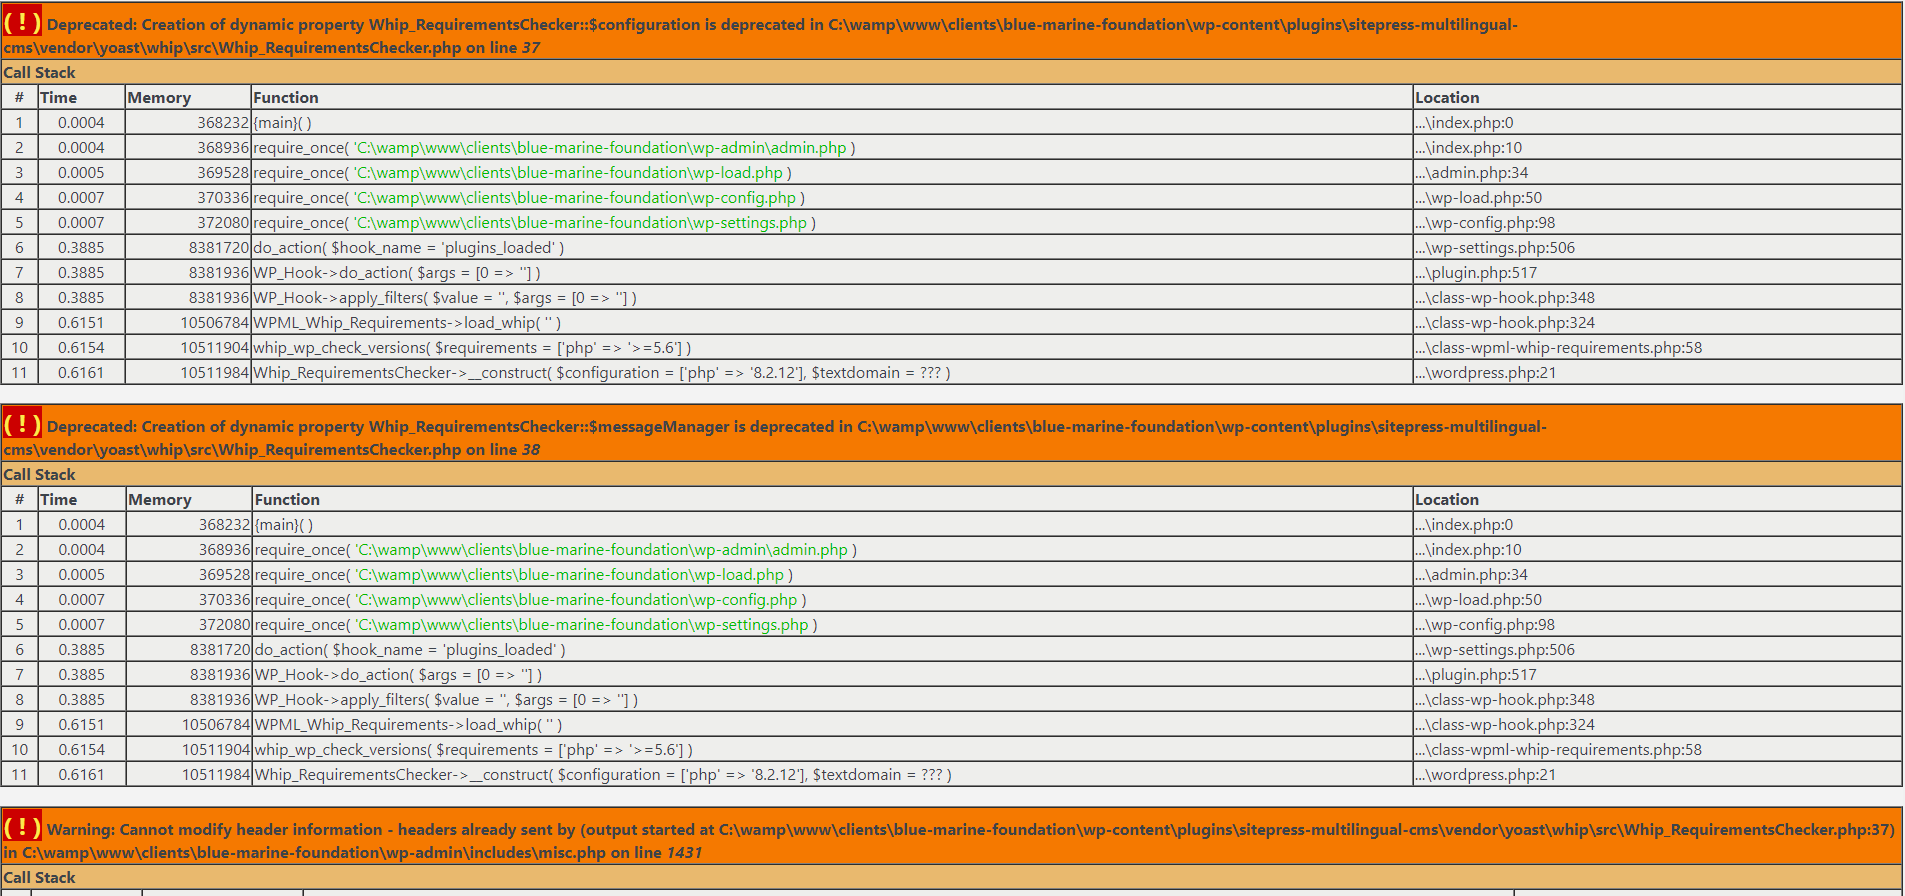Screen dimensions: 1905x896
Task: Click location '...\plugin.php:517' in $messageManager stack
Action: [1476, 674]
